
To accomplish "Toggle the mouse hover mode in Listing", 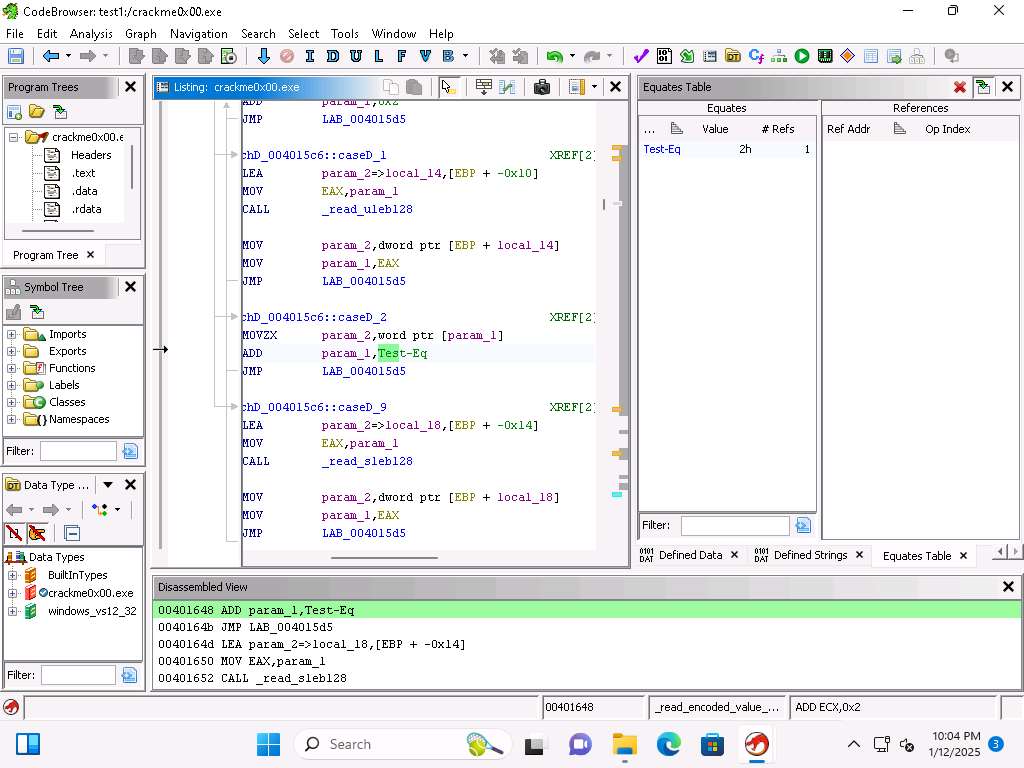I will click(448, 87).
